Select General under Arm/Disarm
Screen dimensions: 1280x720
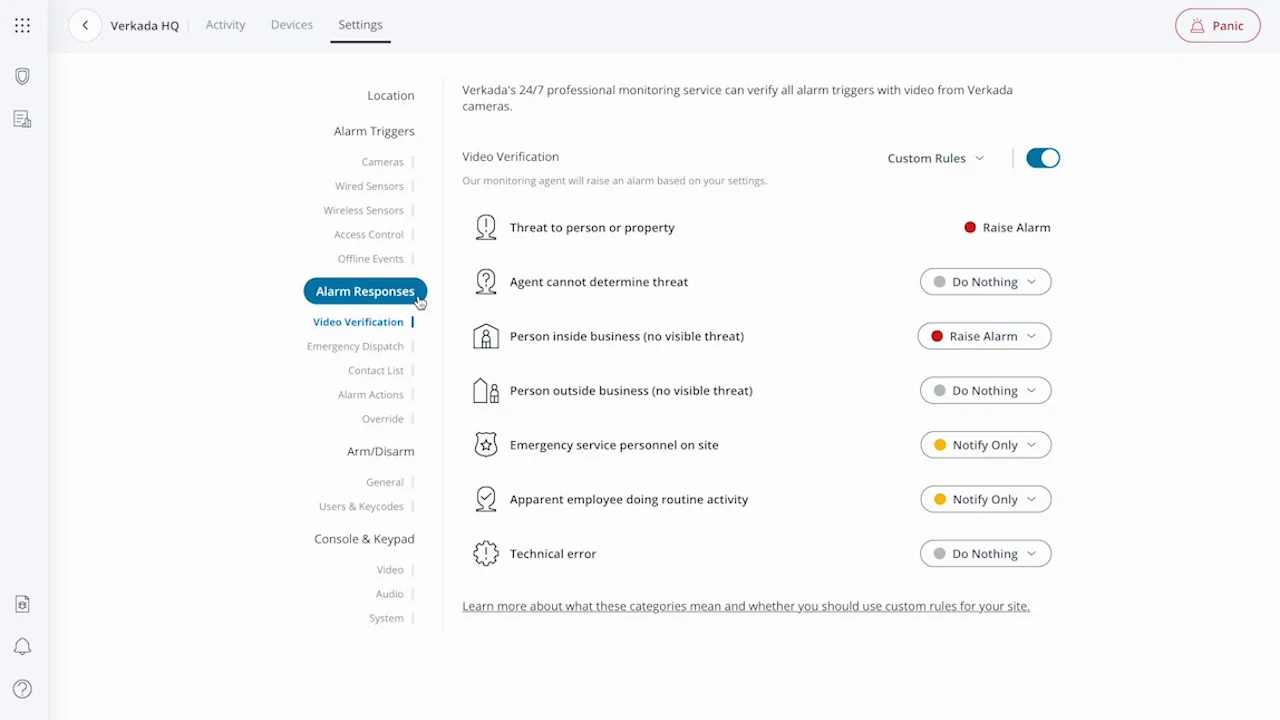[385, 482]
